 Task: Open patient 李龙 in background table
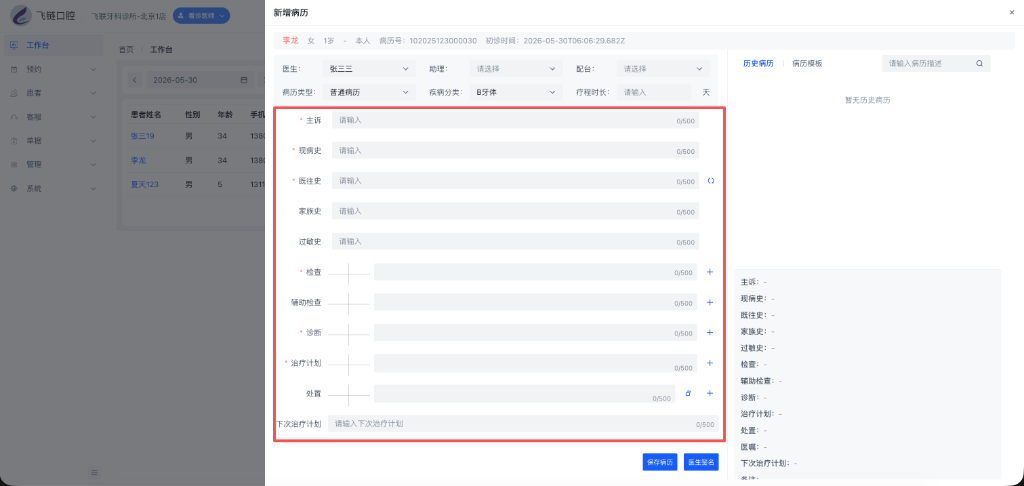[x=138, y=160]
